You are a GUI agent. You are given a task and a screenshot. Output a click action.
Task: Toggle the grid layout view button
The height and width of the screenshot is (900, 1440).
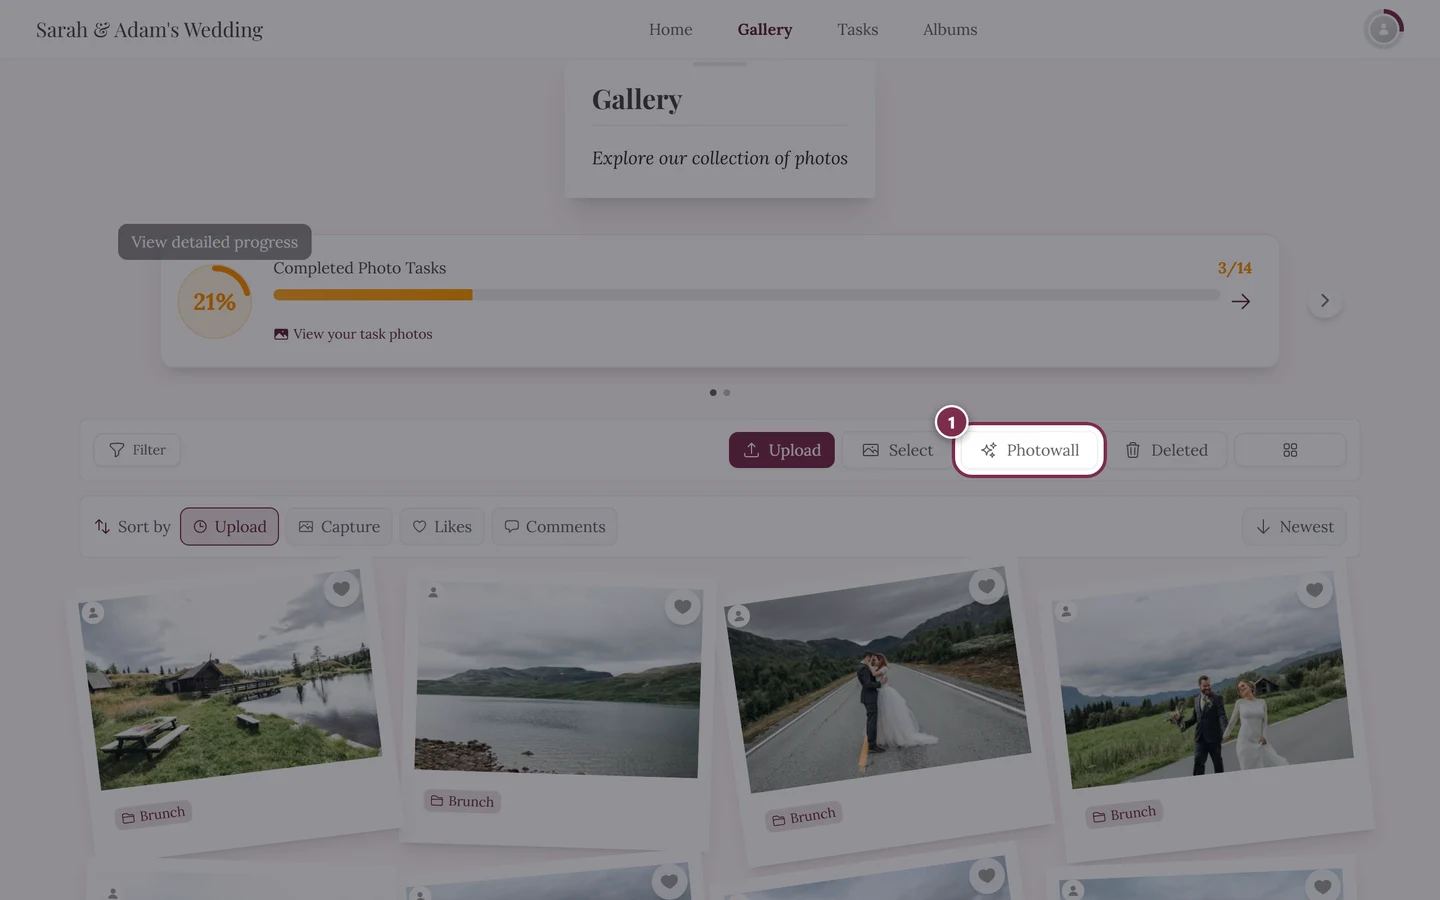[x=1290, y=450]
